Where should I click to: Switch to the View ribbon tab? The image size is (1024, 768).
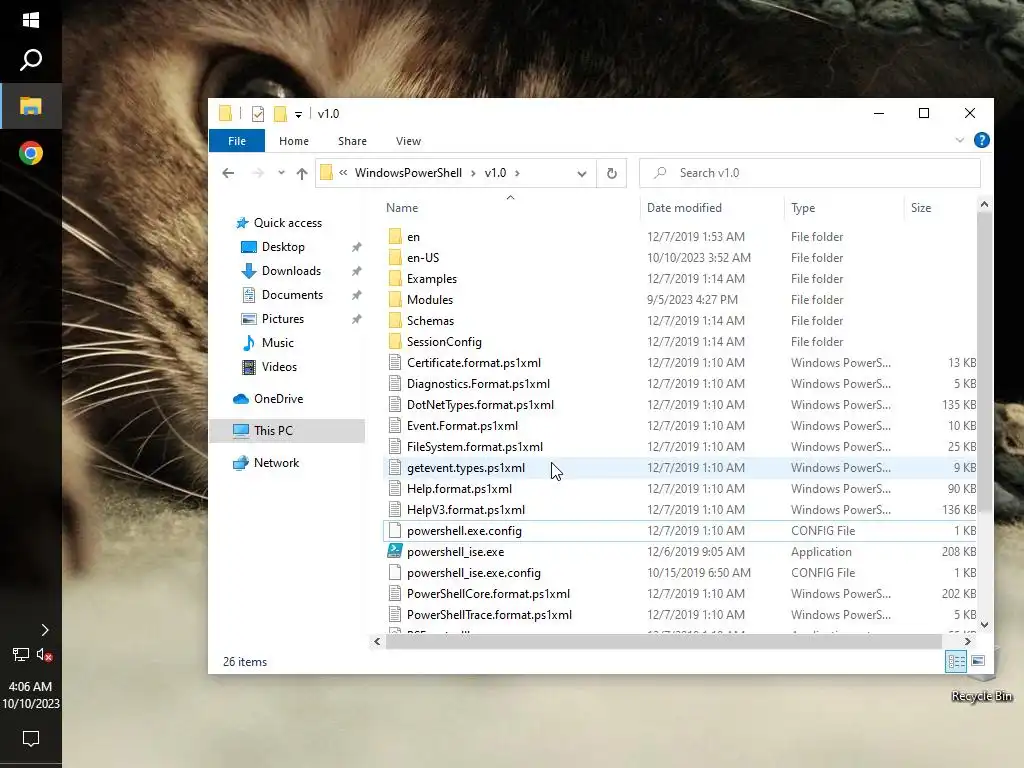pos(408,141)
